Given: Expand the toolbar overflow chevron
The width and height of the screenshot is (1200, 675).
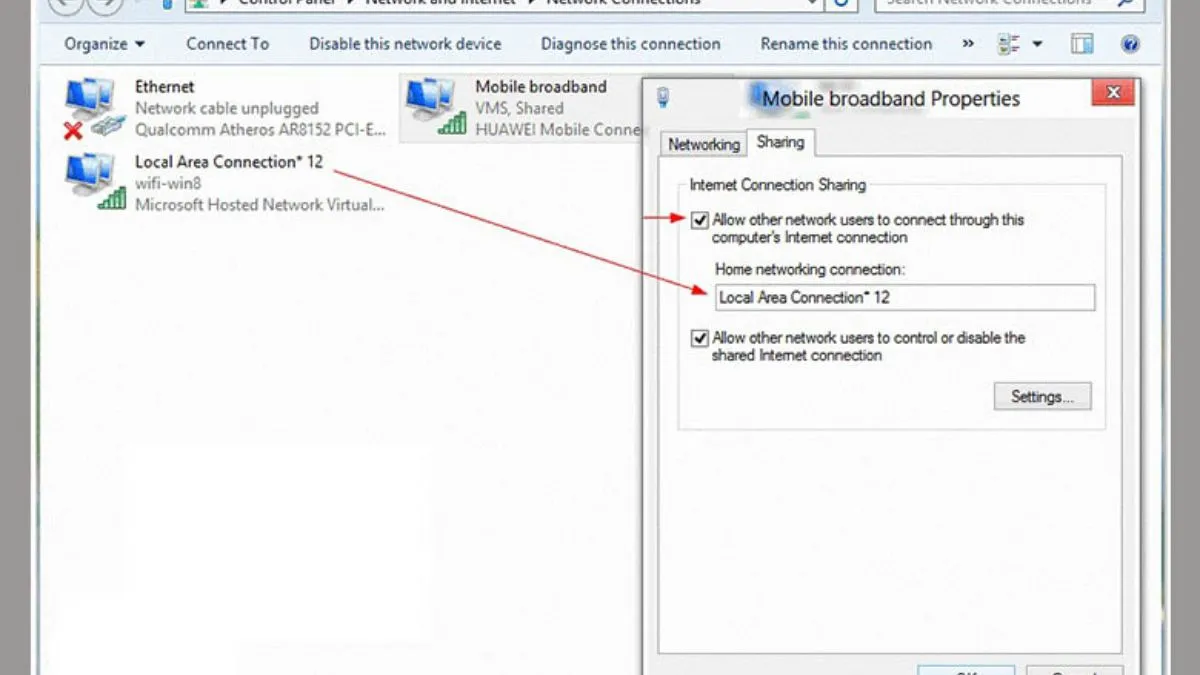Looking at the screenshot, I should pyautogui.click(x=968, y=44).
